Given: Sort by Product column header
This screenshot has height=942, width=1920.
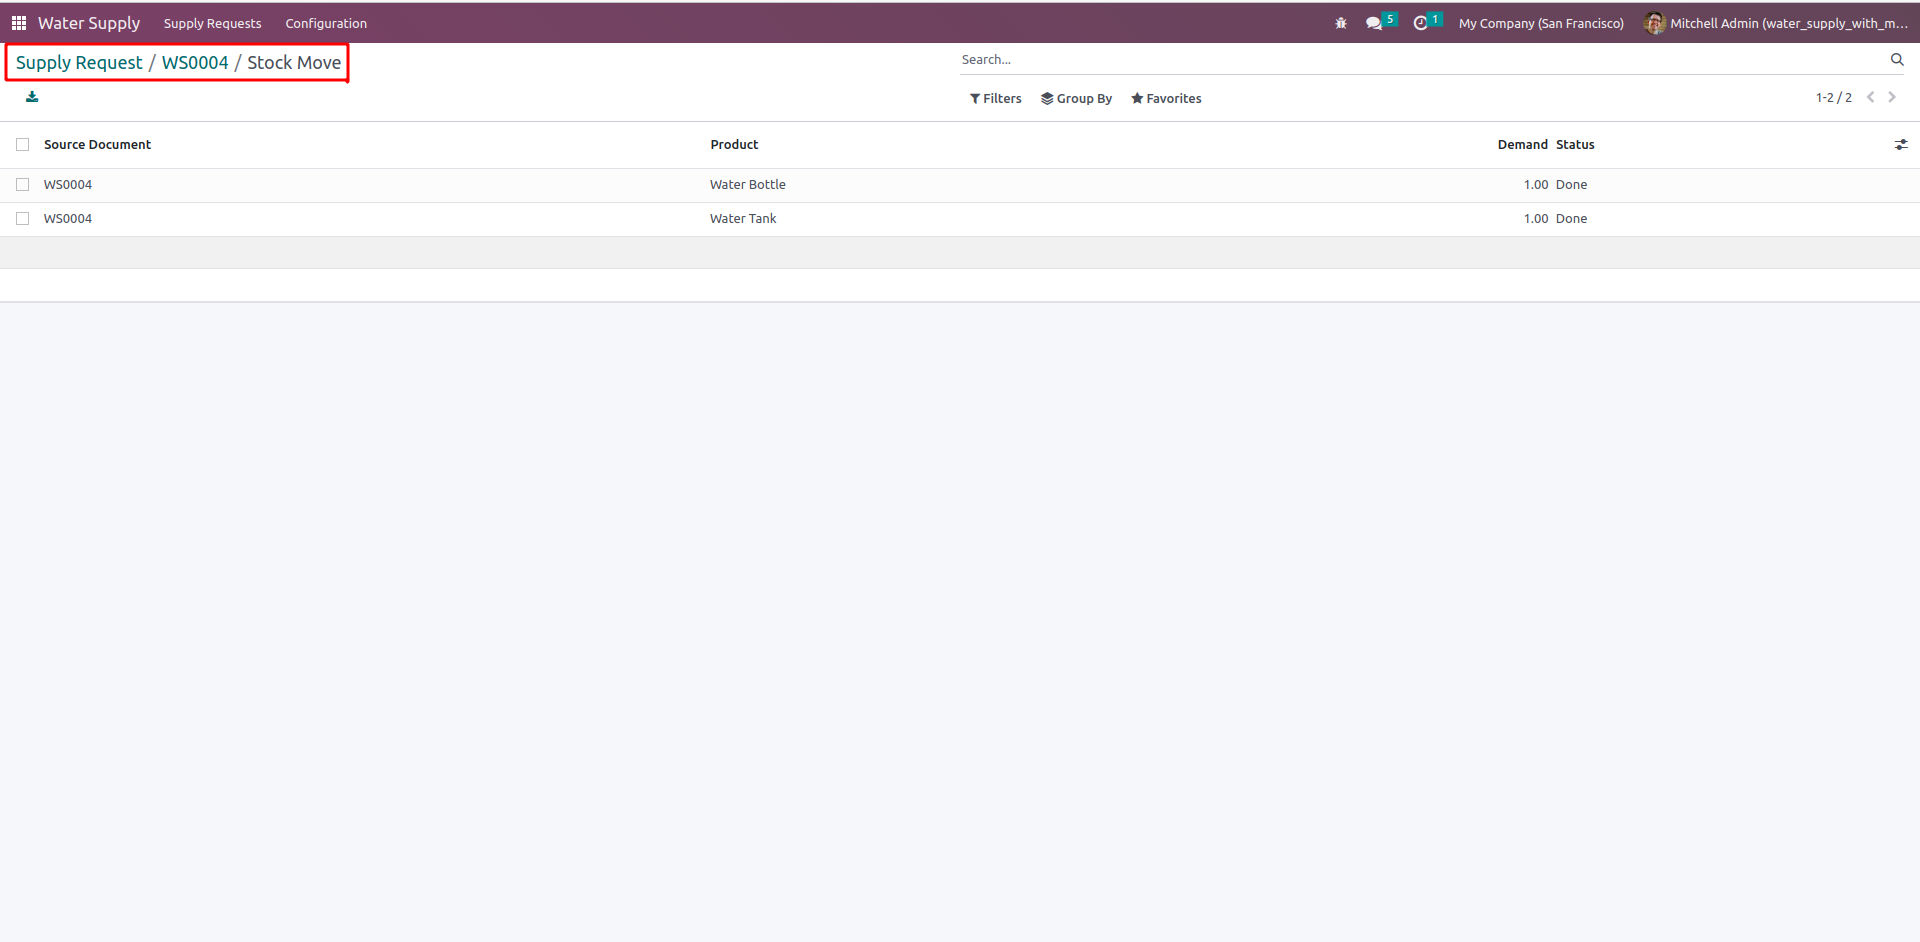Looking at the screenshot, I should click(735, 145).
